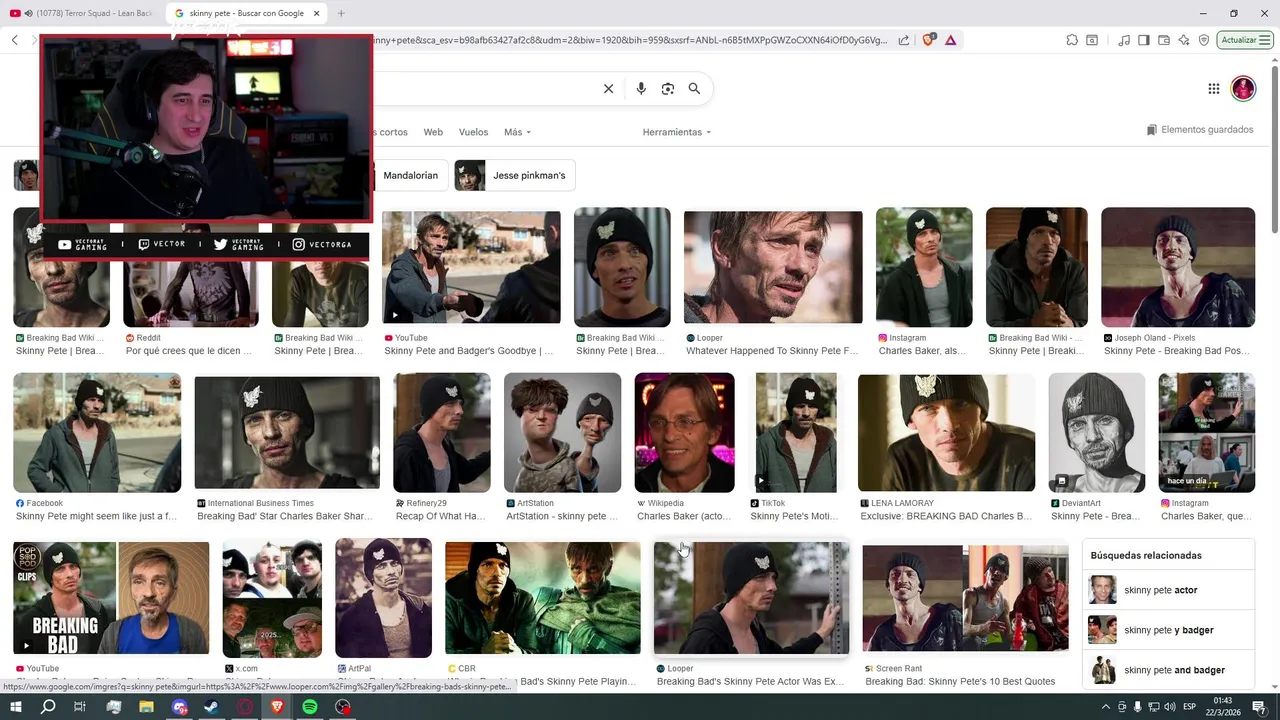This screenshot has height=720, width=1280.
Task: Click the Facebook Skinny Pete might seem caption
Action: coord(96,516)
